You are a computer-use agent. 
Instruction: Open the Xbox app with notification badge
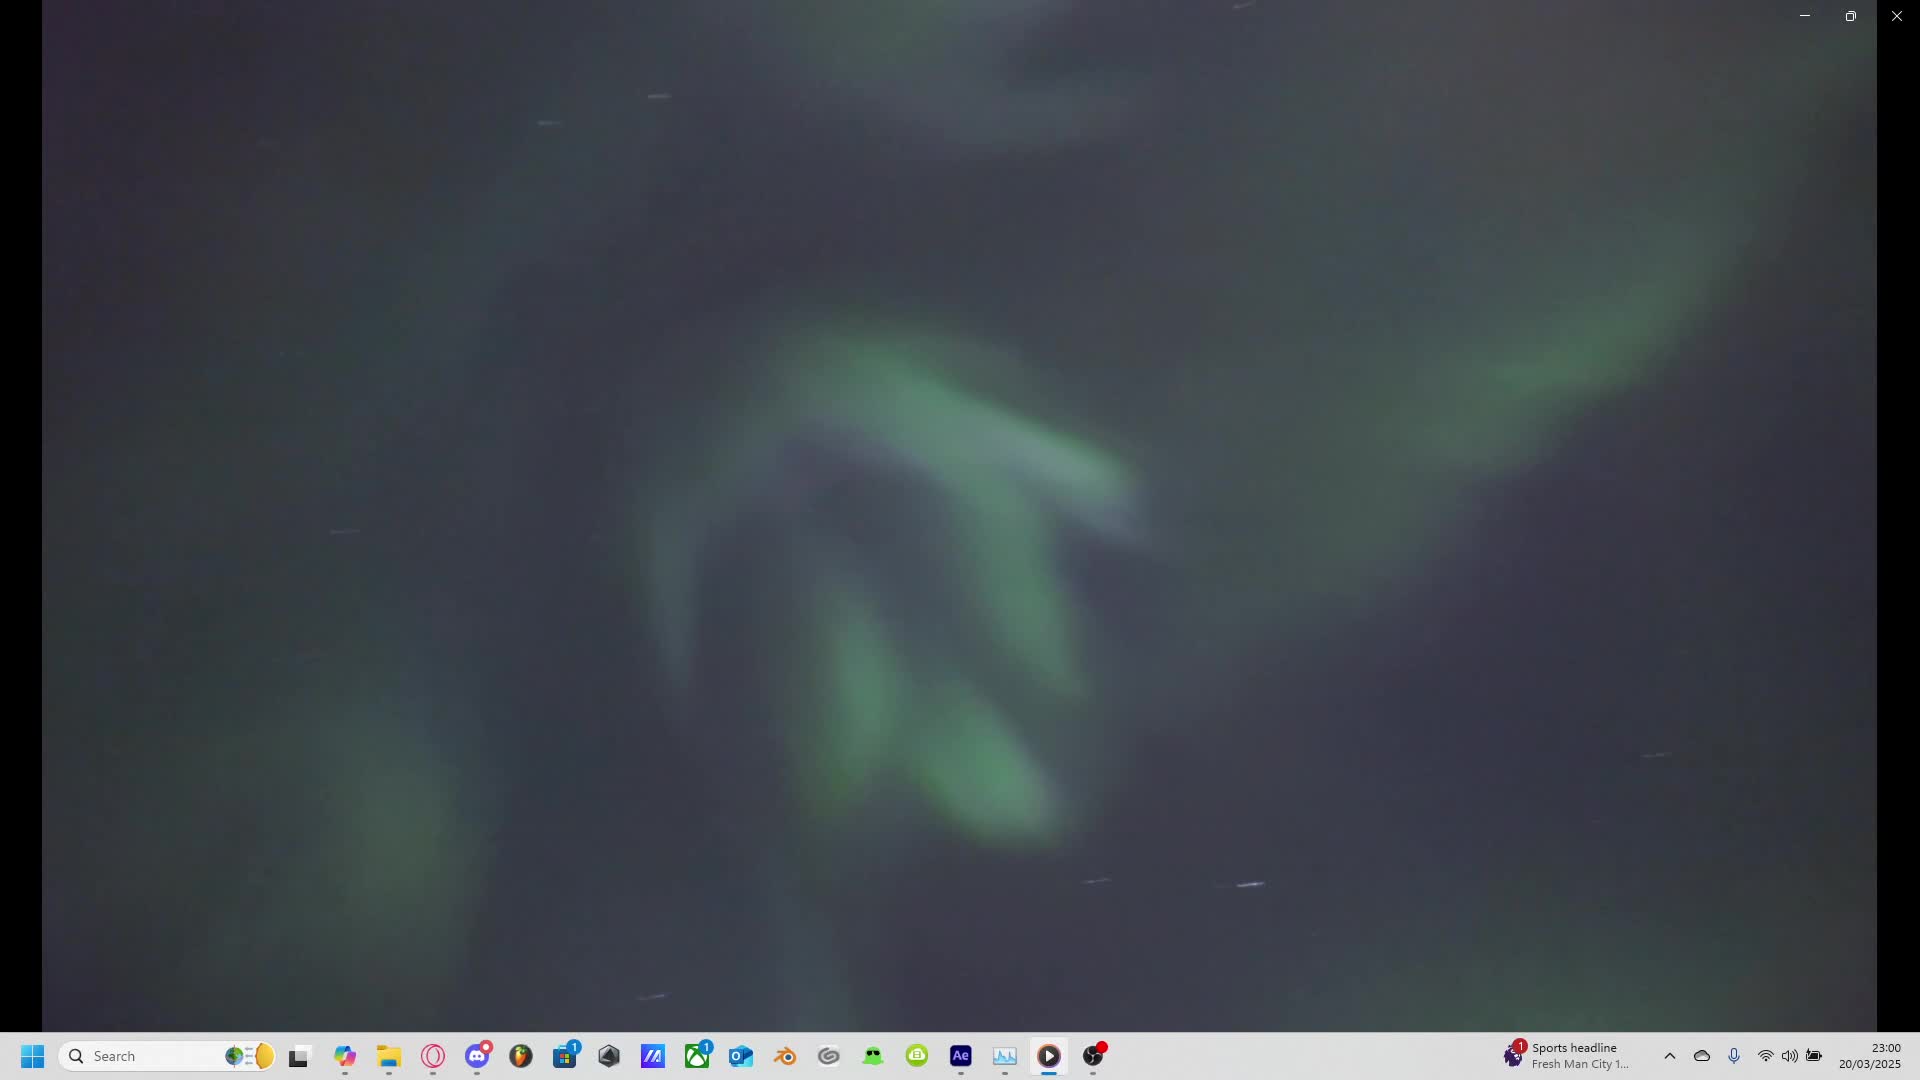point(698,1056)
